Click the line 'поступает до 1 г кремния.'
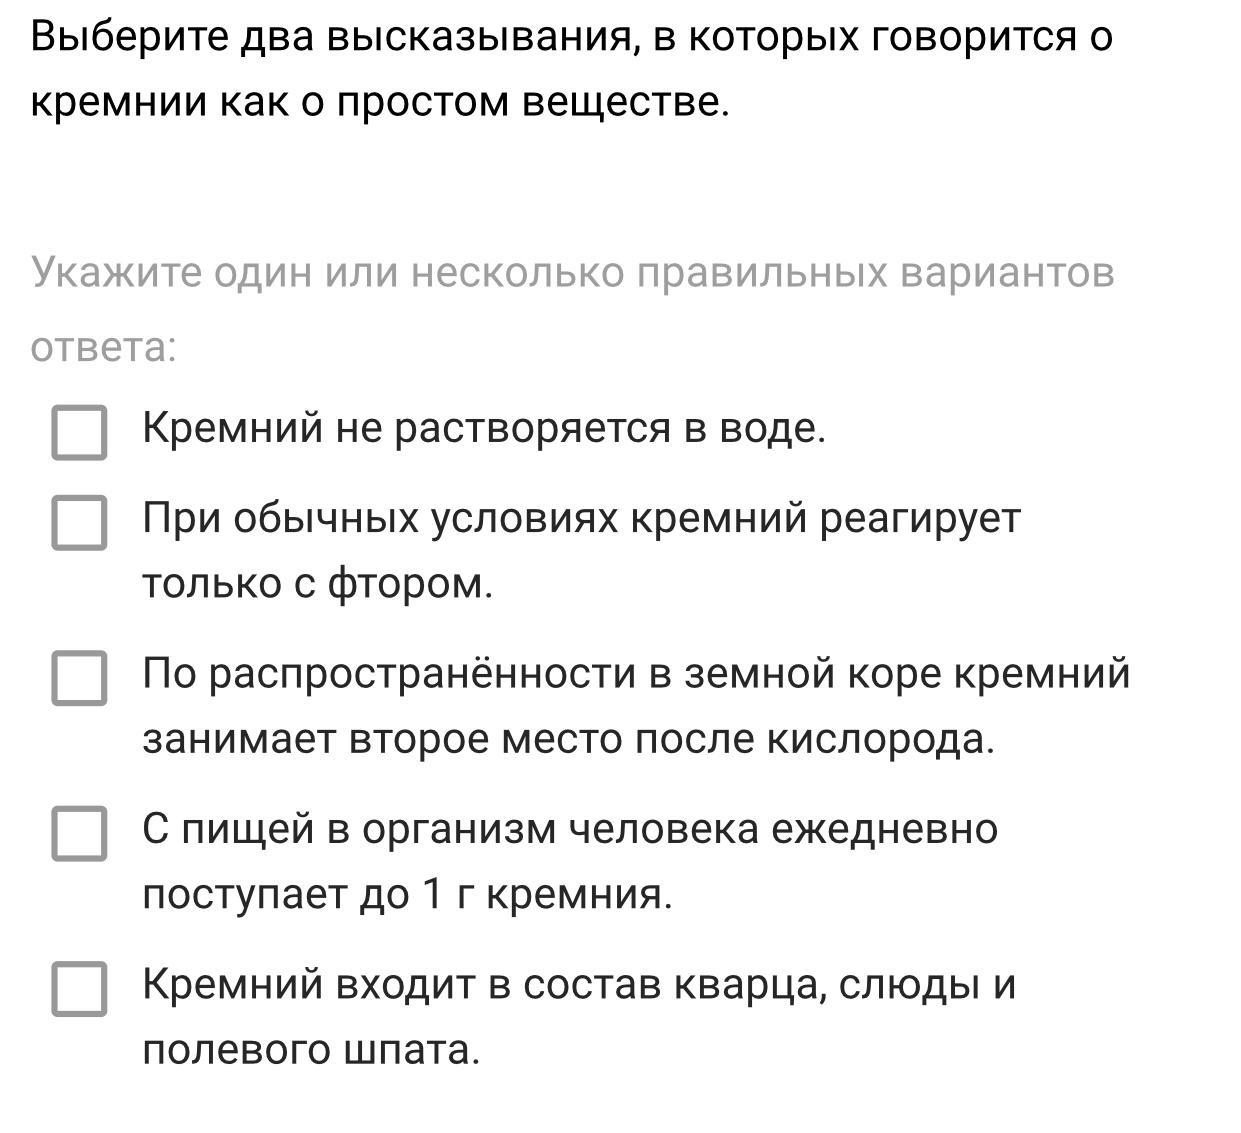Viewport: 1241px width, 1133px height. 407,894
